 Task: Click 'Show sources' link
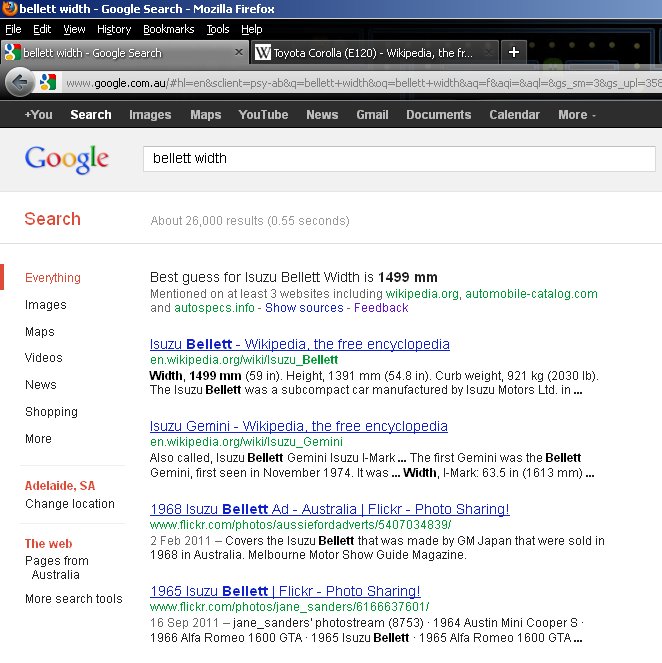[304, 308]
